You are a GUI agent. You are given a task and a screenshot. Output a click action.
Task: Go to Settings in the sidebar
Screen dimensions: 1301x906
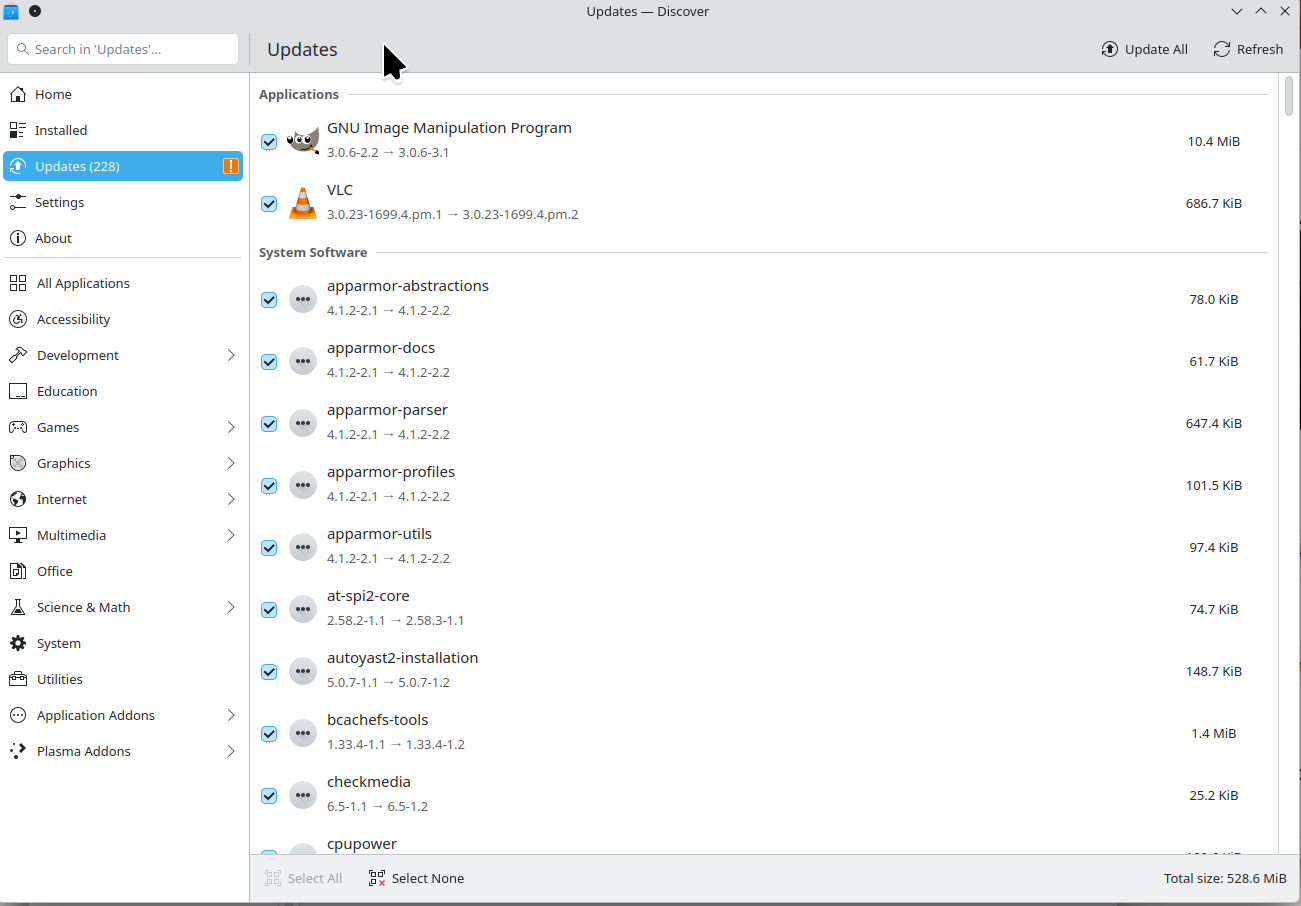[x=59, y=202]
